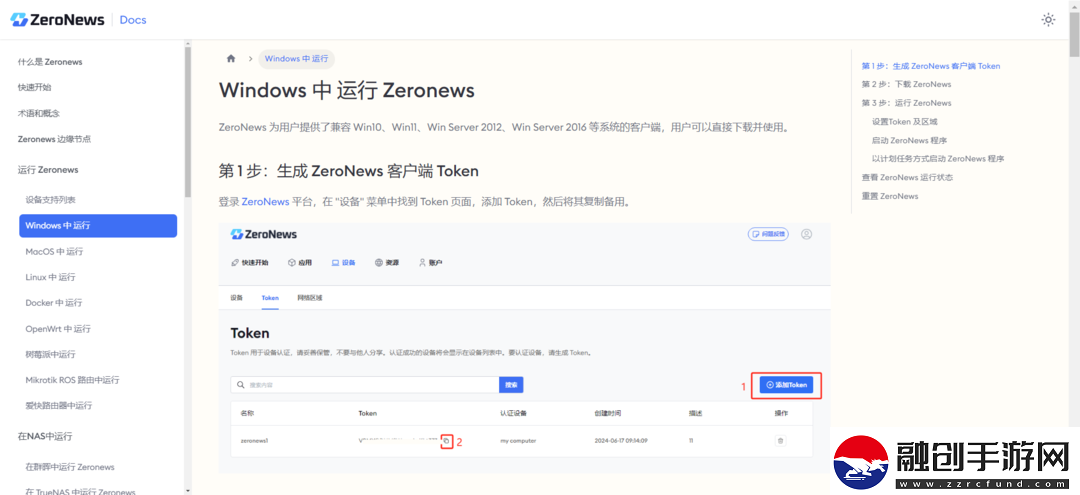The width and height of the screenshot is (1080, 495).
Task: Click the '问题反馈' button in the embedded page
Action: tap(768, 234)
